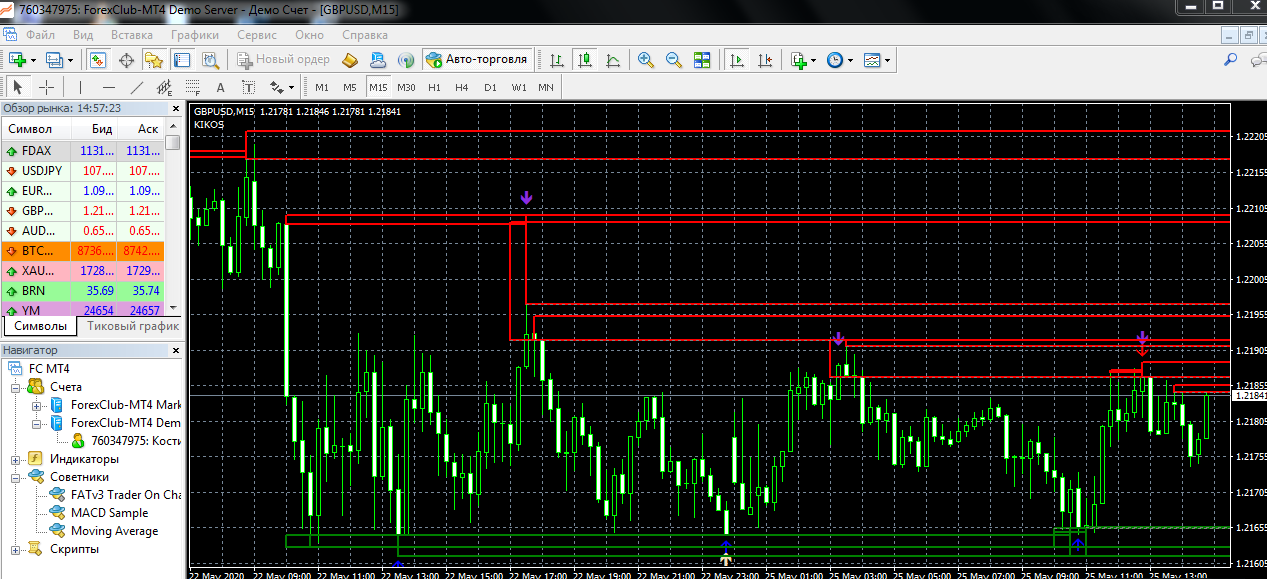Draw a horizontal line tool
Screen dimensions: 1267x579
pos(109,87)
